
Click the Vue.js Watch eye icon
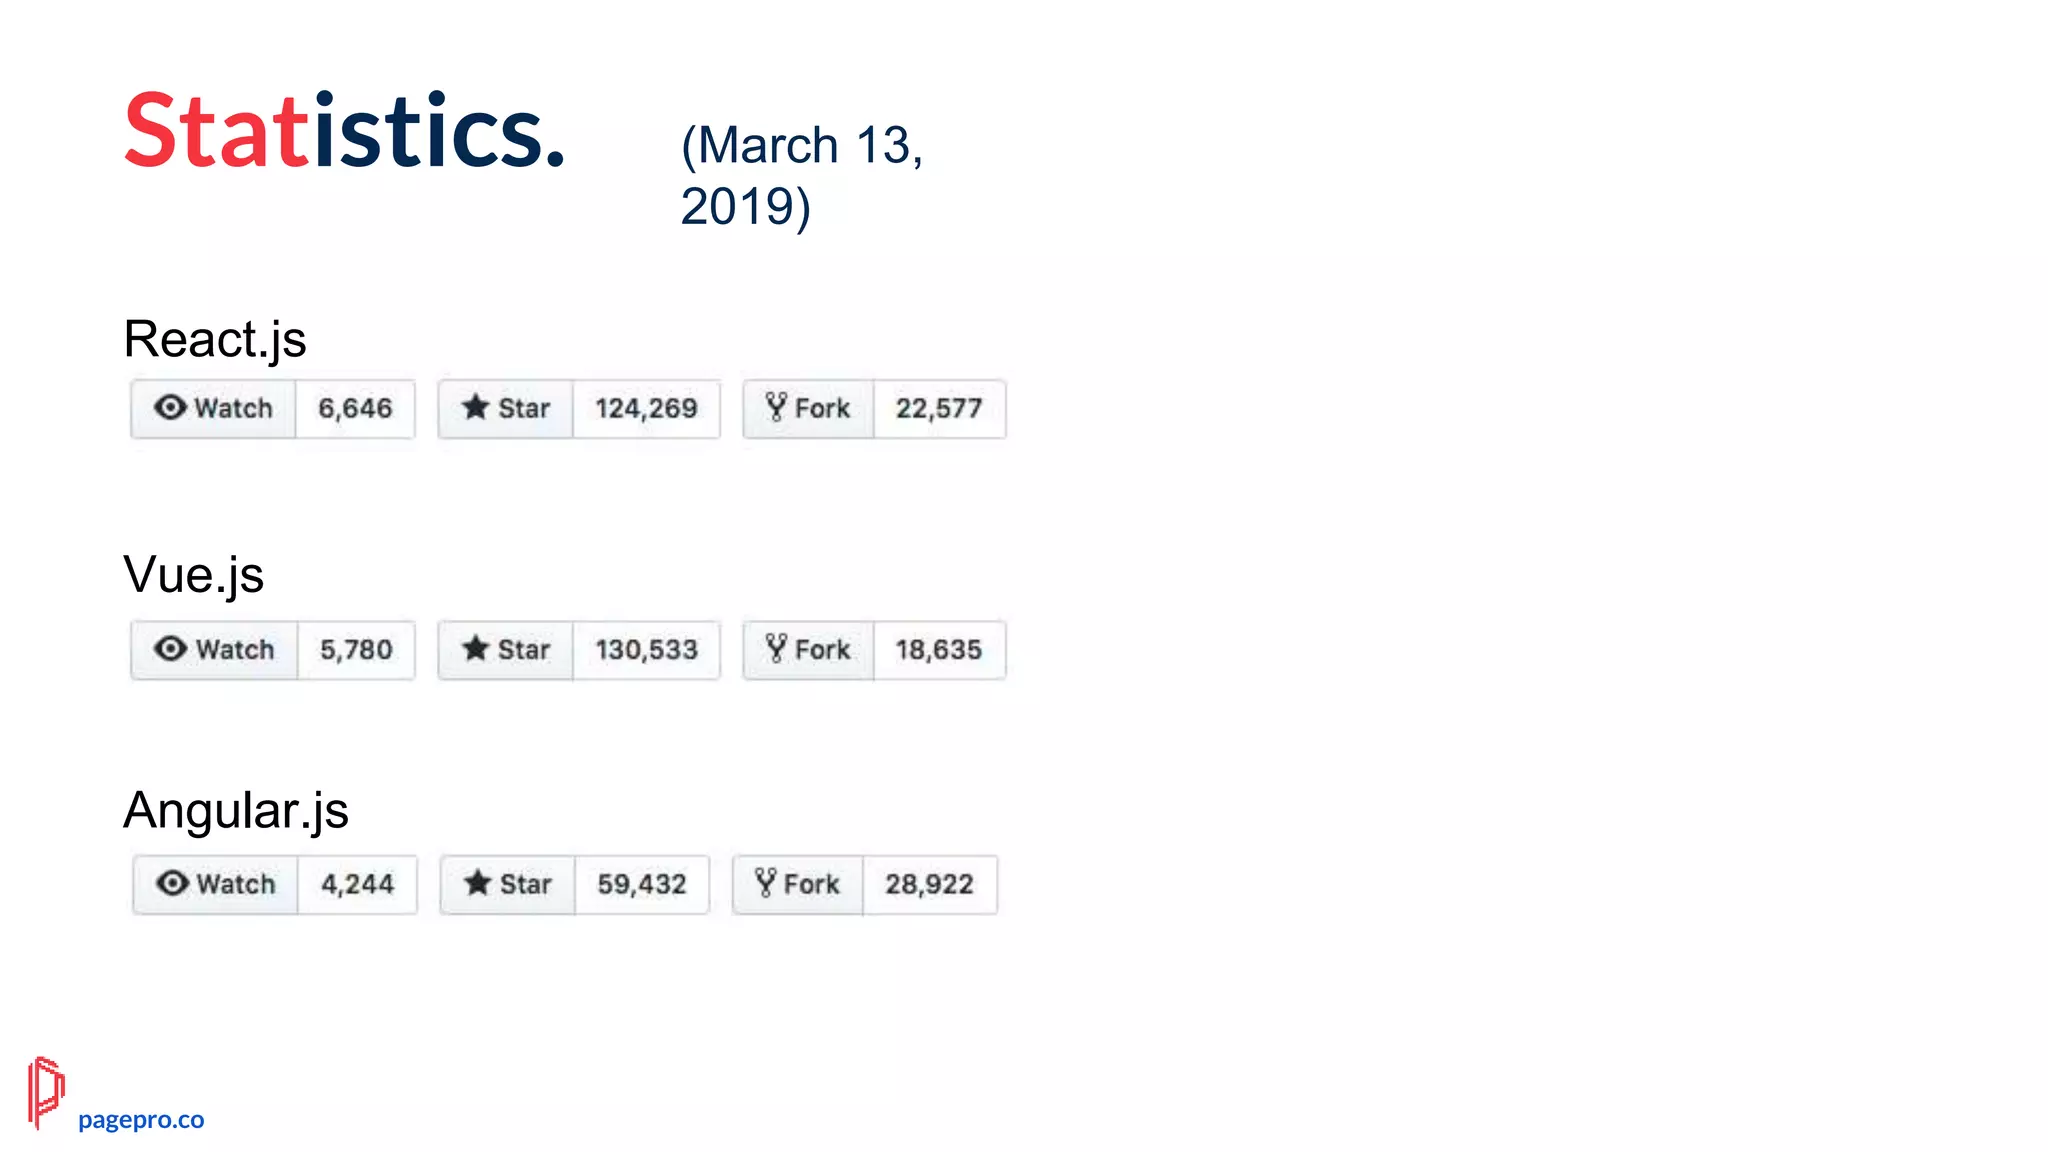(x=170, y=649)
